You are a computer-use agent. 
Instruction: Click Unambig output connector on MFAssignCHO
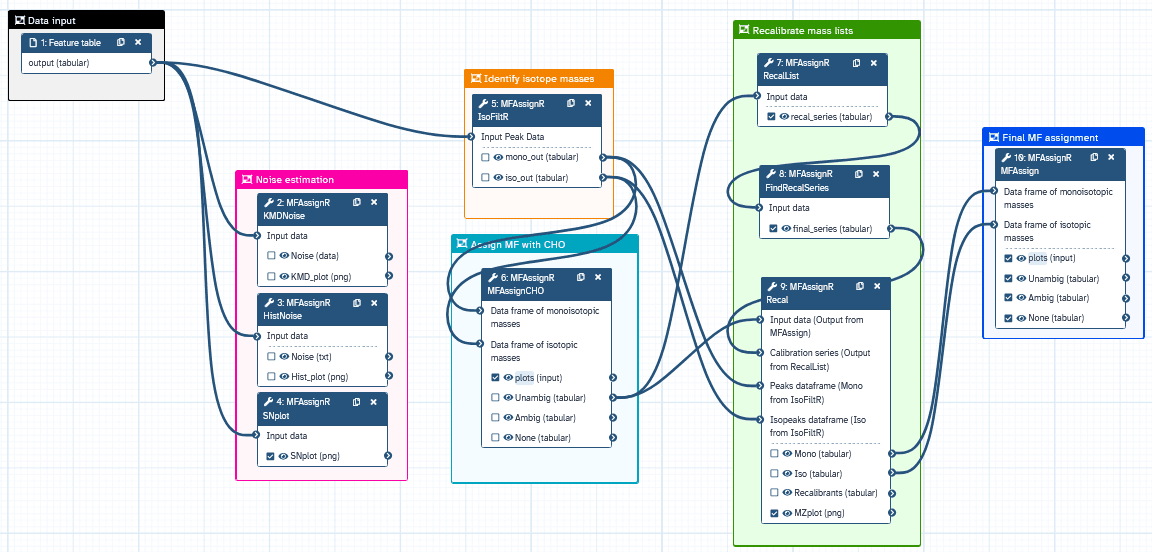(x=613, y=398)
